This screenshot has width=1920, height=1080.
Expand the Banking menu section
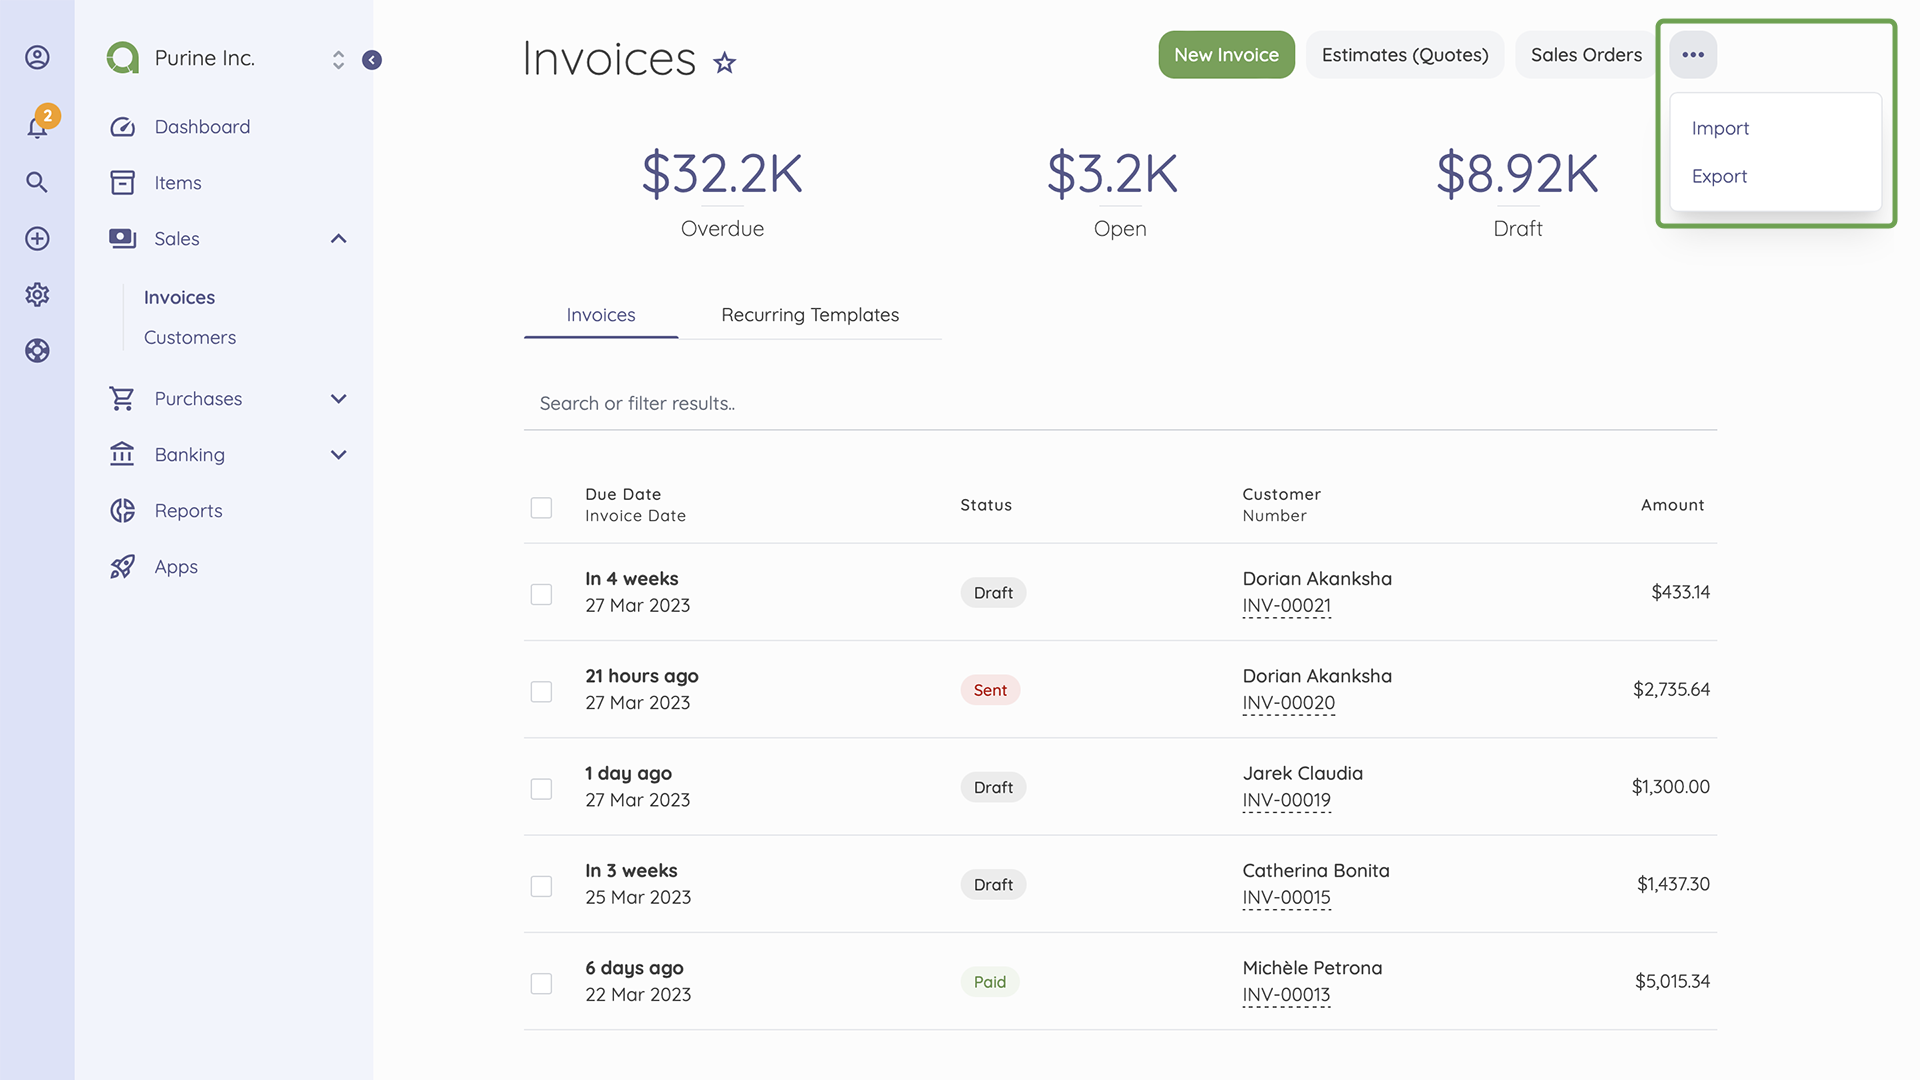[x=338, y=455]
